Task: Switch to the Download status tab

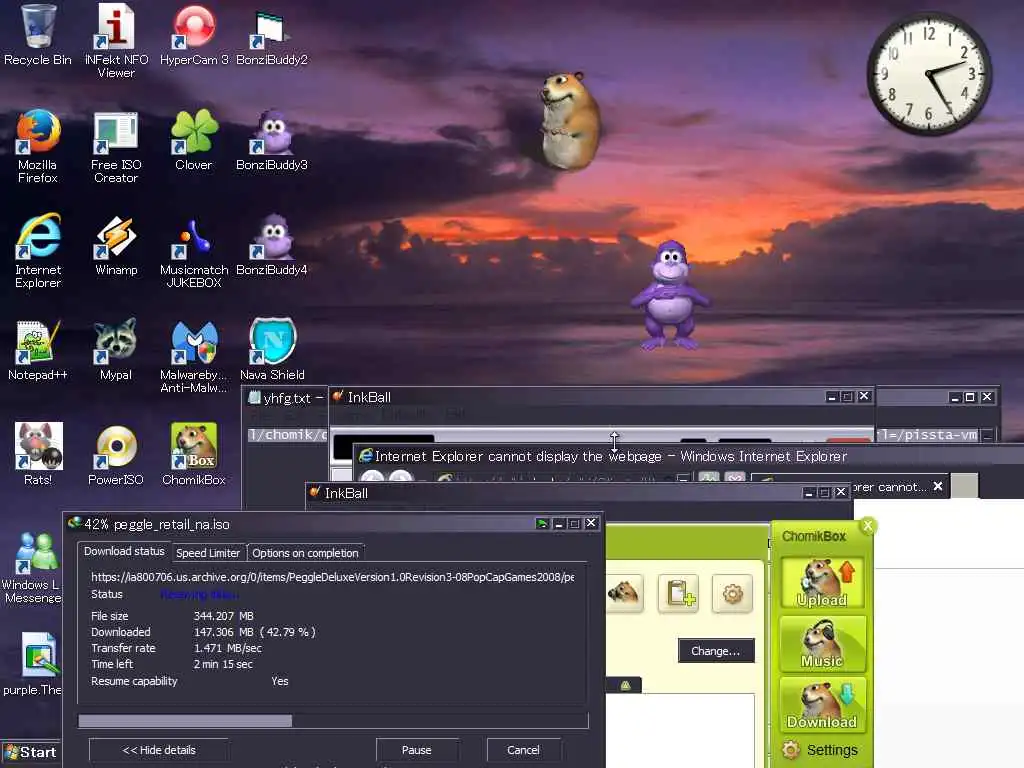Action: [x=124, y=551]
